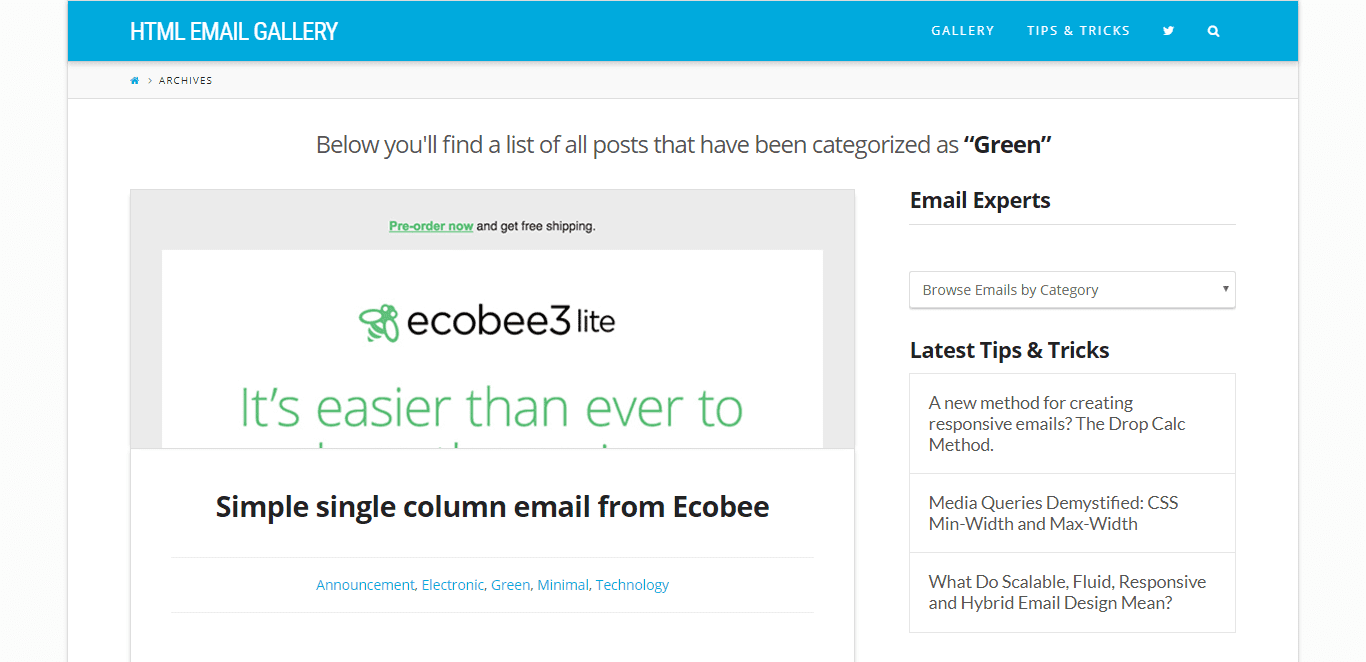Click the Minimal category tag
1366x662 pixels.
coord(563,585)
